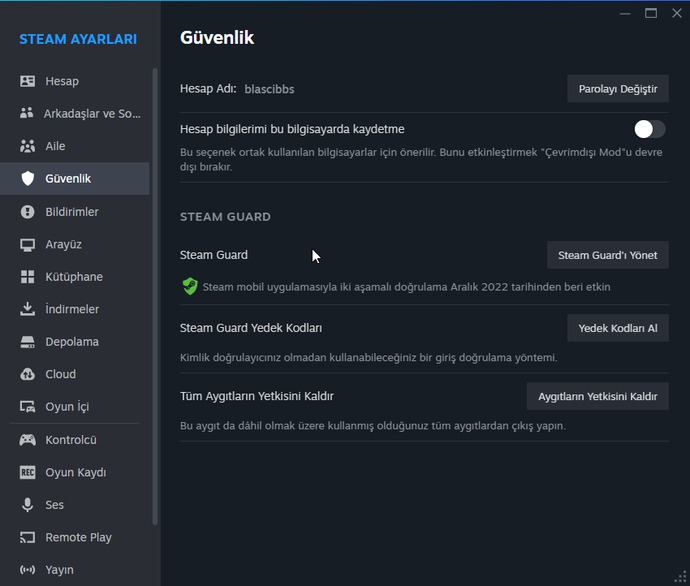
Task: Click the exclamation icon beside Bildirimler
Action: (x=27, y=212)
